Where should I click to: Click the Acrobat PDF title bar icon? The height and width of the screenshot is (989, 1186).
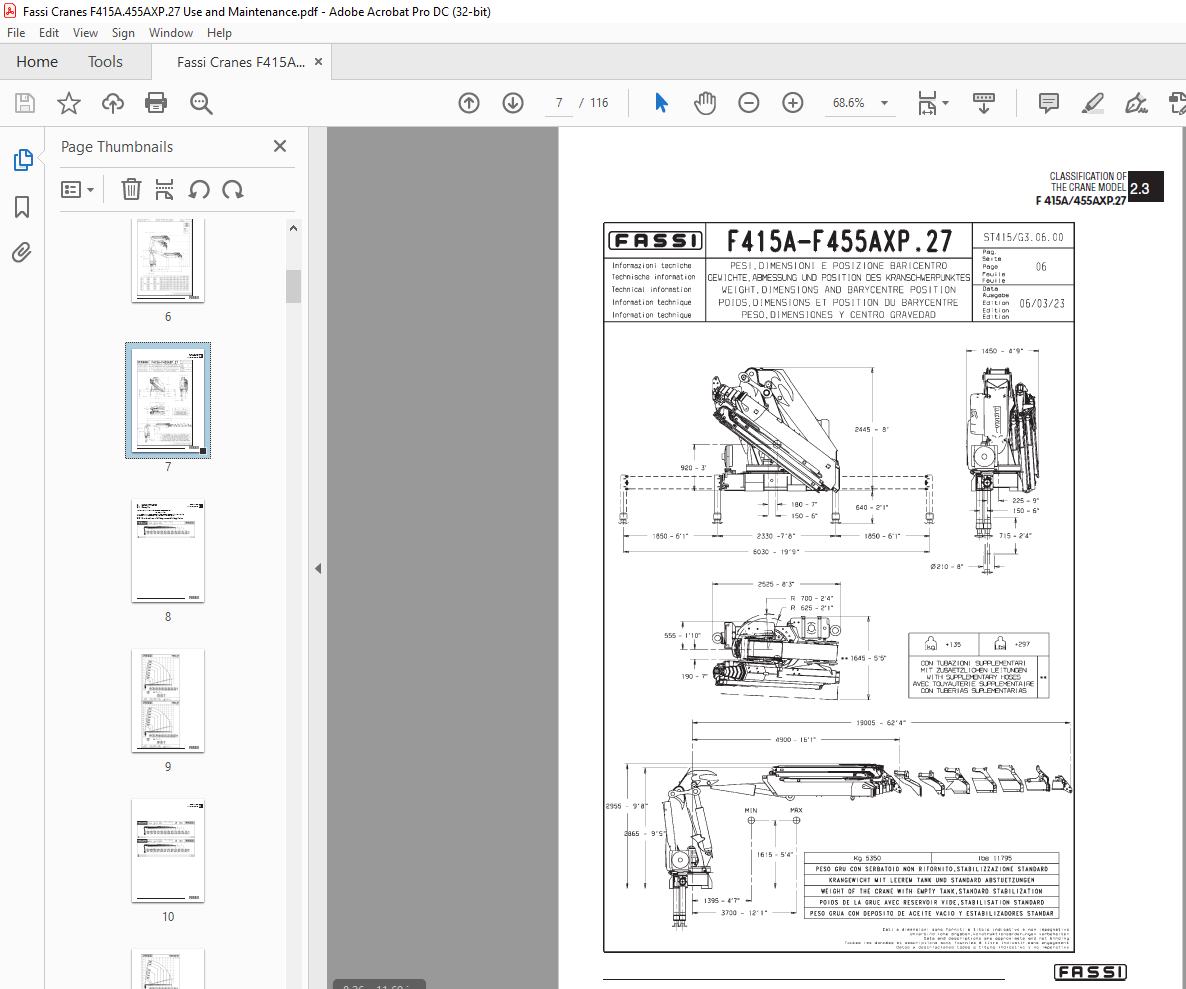point(10,11)
